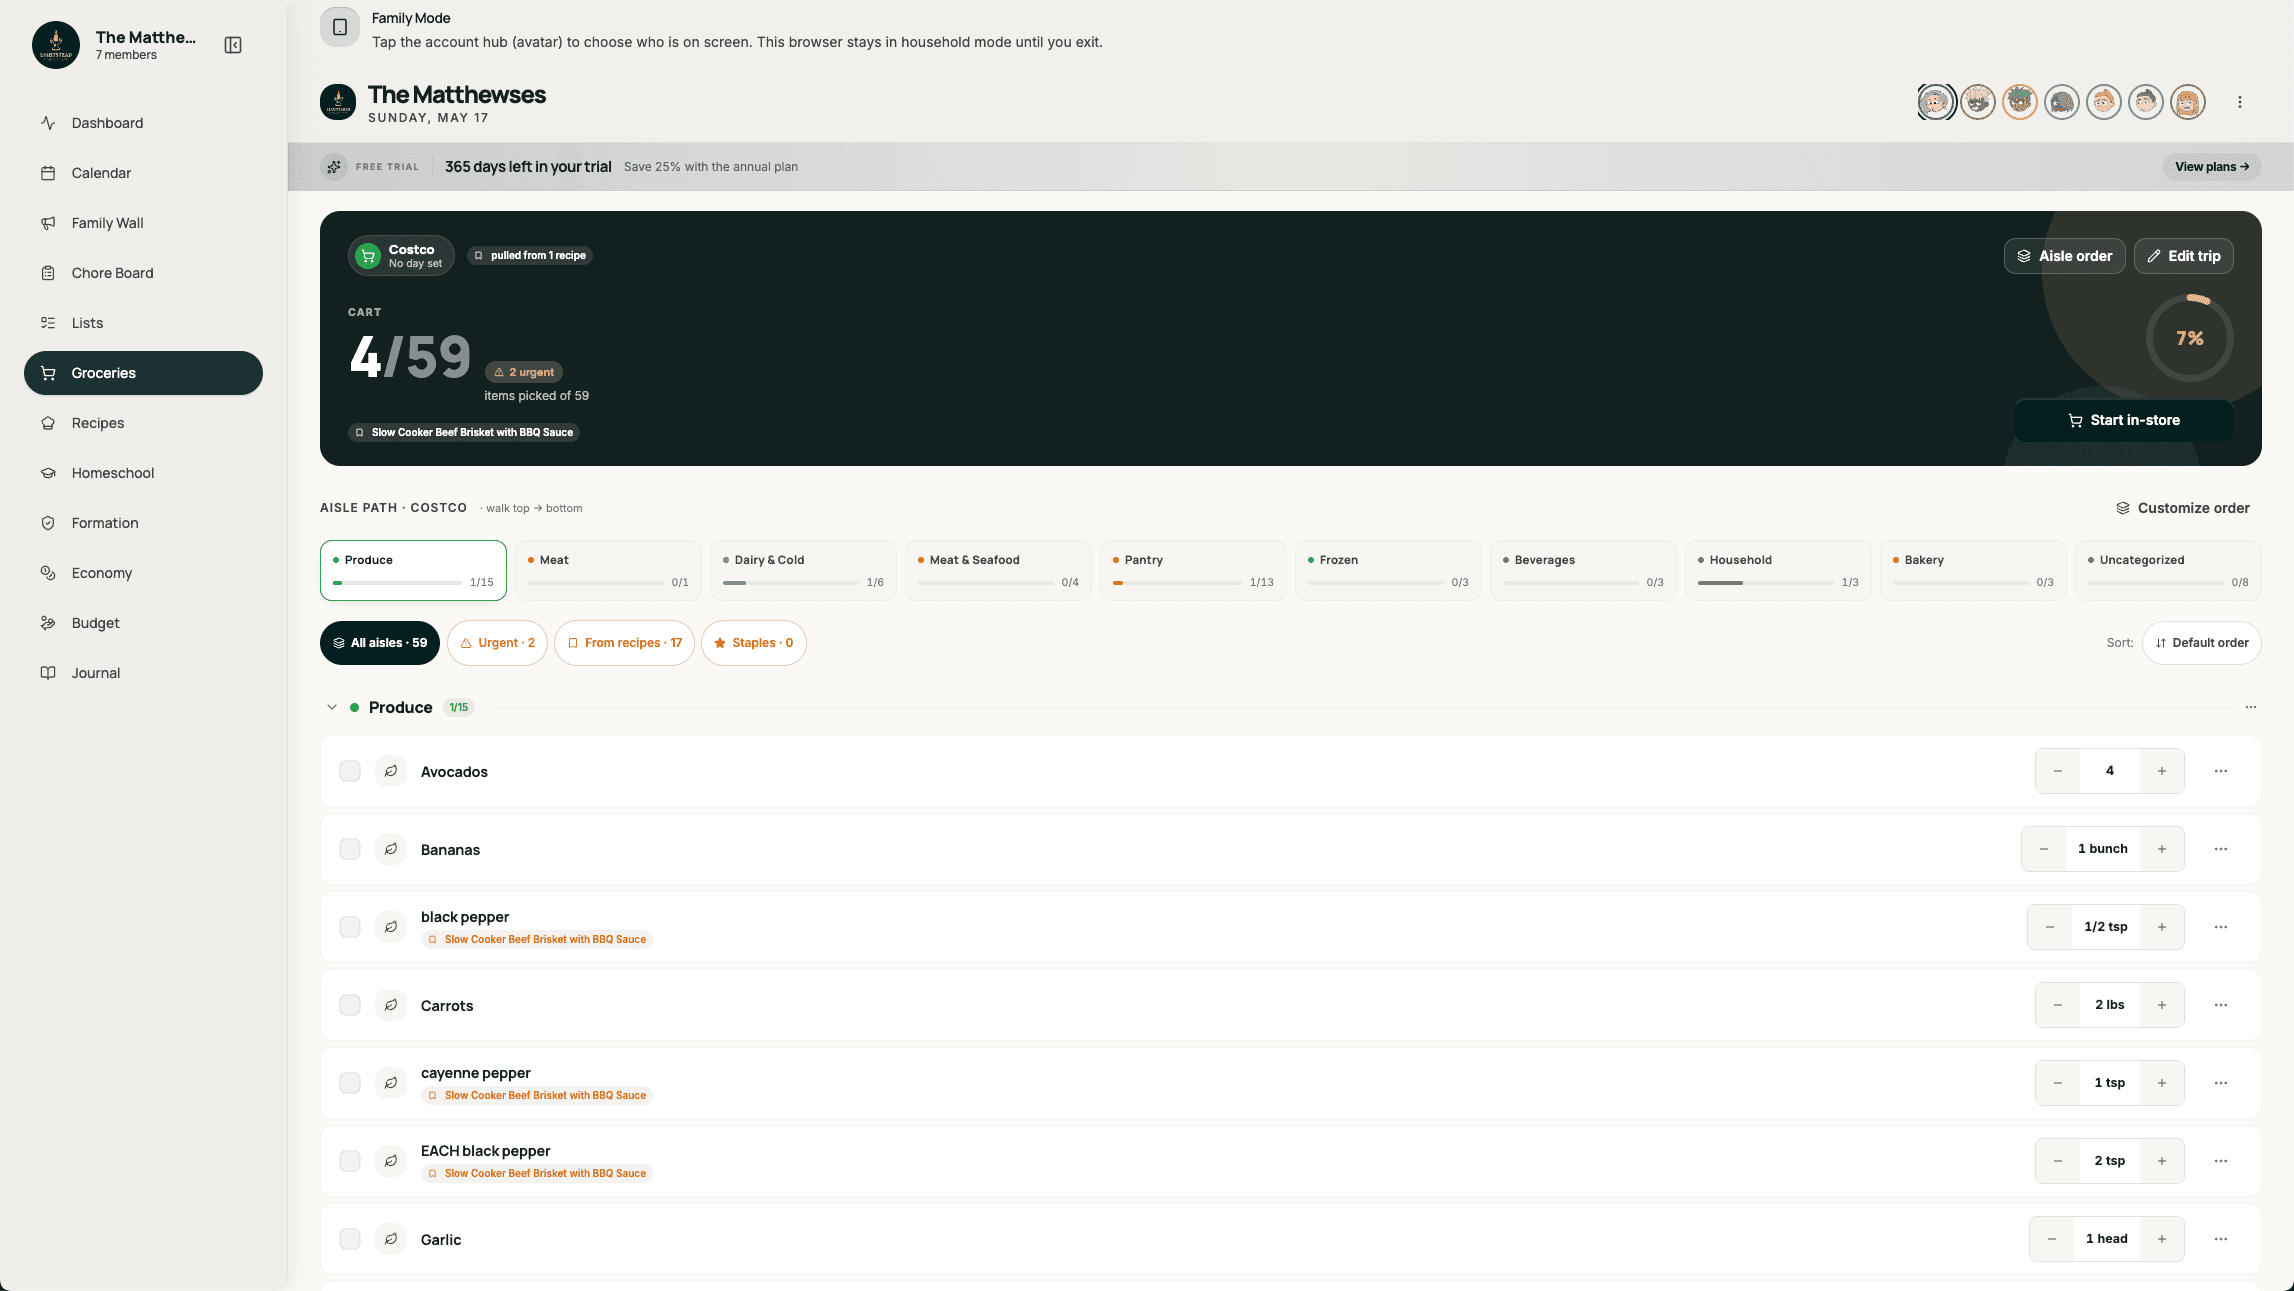2294x1291 pixels.
Task: Click Edit trip button
Action: point(2184,256)
